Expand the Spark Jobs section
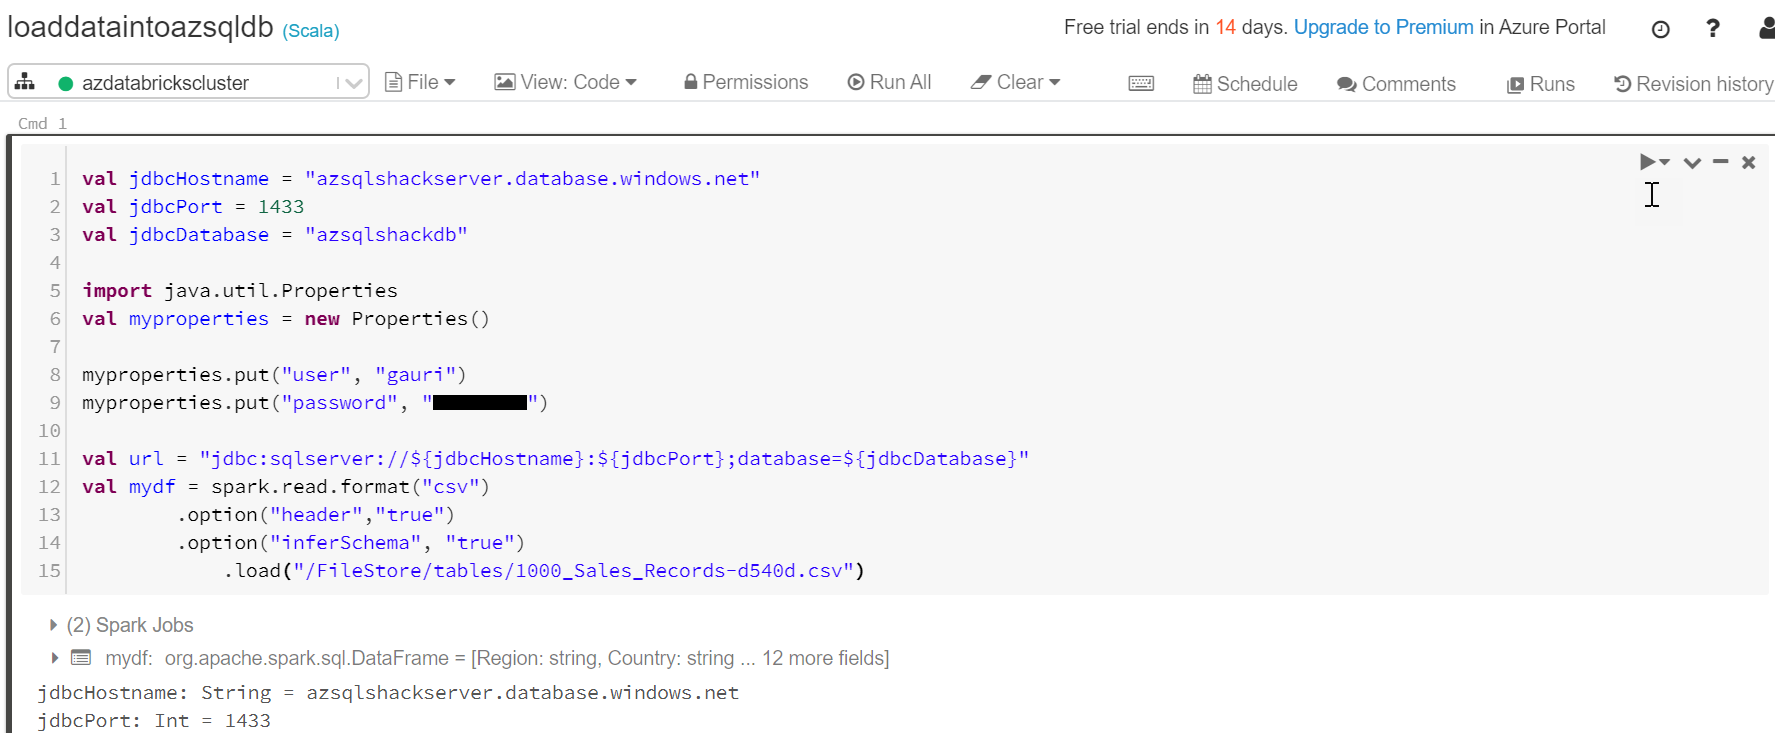 (x=53, y=625)
